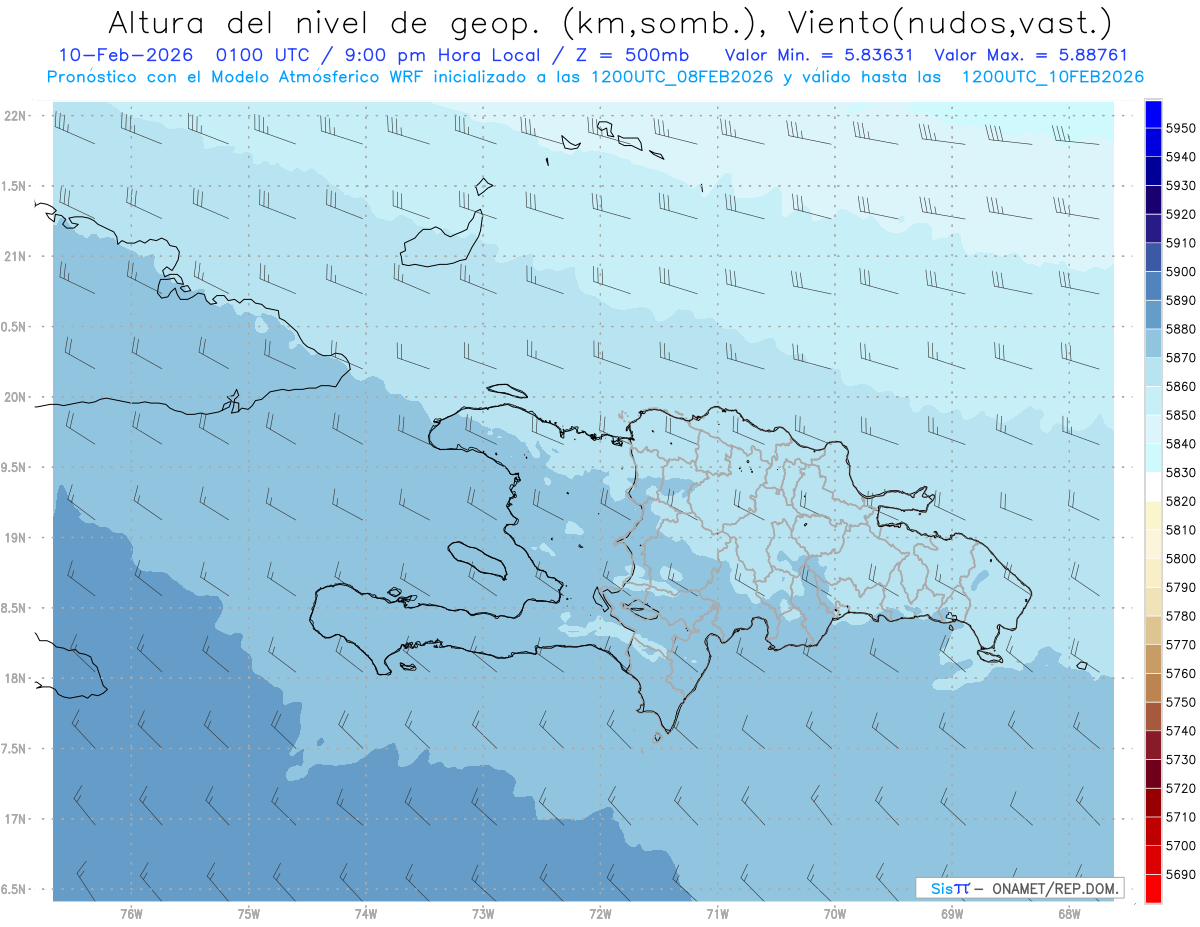Screen dimensions: 1200x927
Task: Click the '5800' color scale value
Action: (1181, 558)
